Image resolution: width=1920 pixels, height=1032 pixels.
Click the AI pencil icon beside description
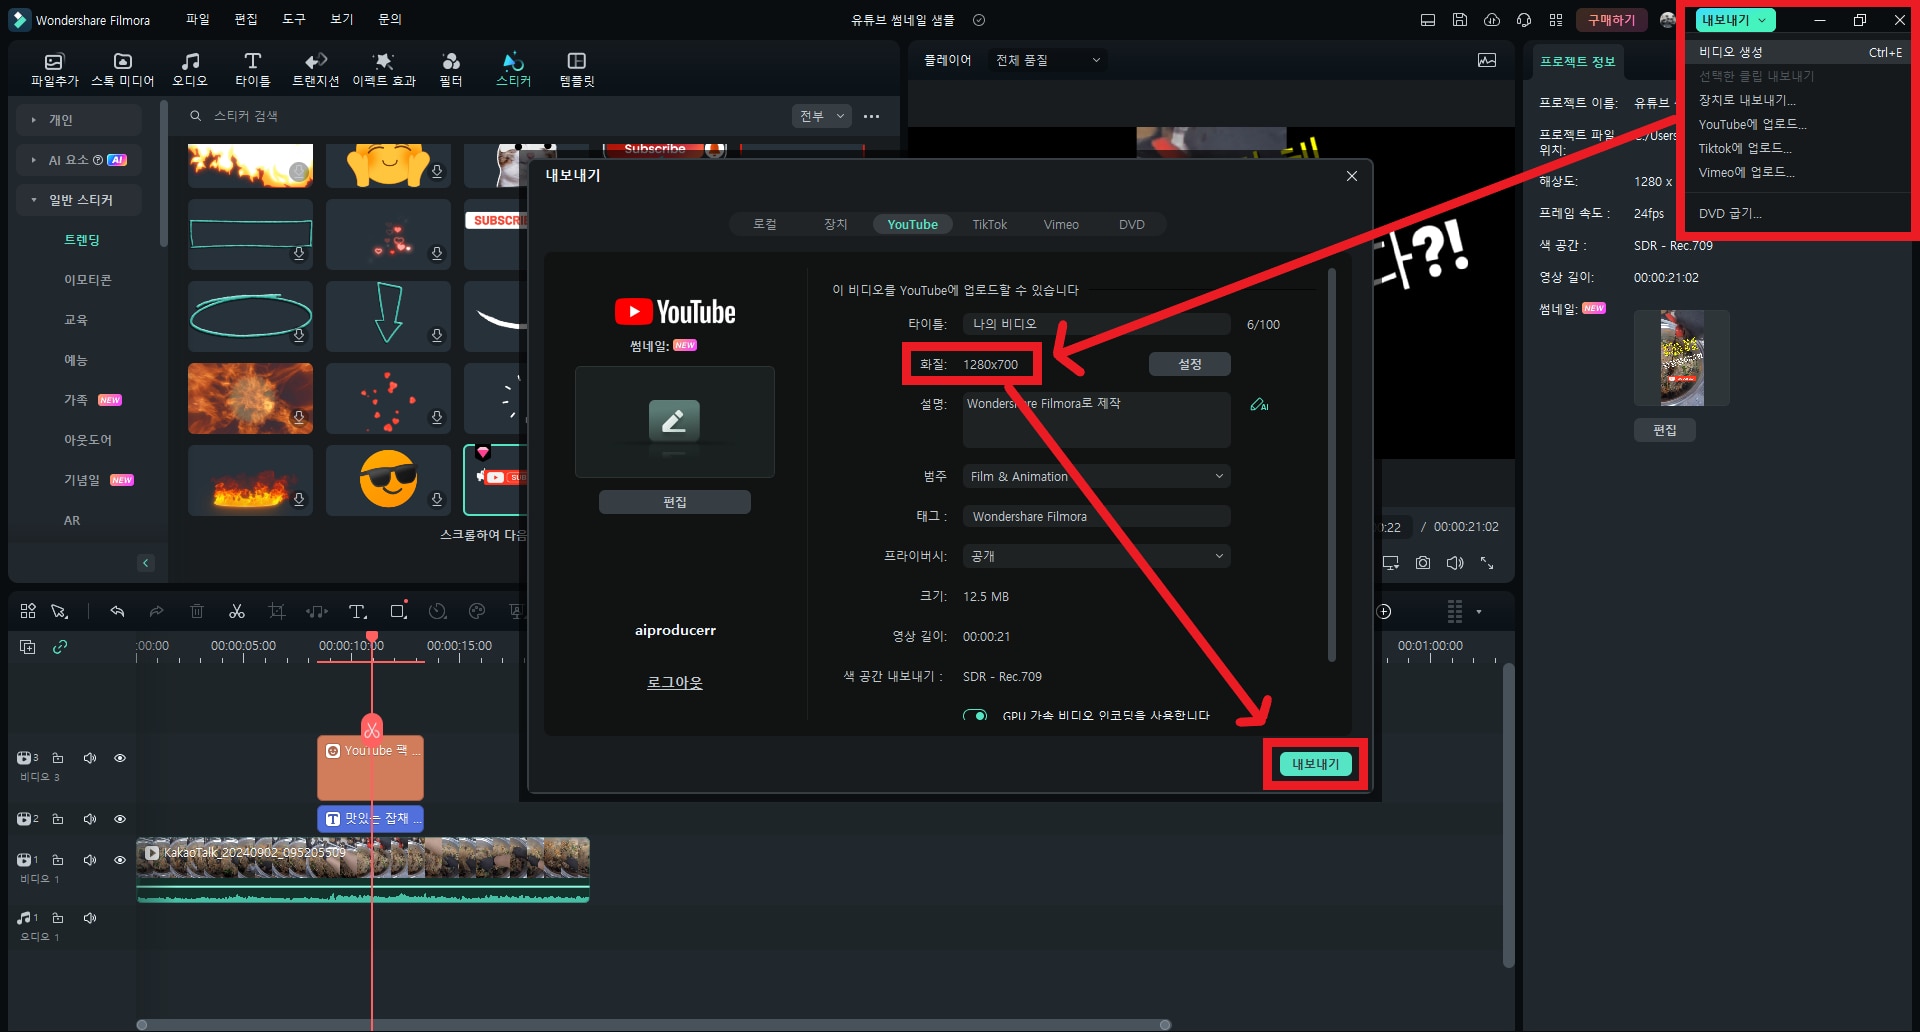click(x=1259, y=404)
